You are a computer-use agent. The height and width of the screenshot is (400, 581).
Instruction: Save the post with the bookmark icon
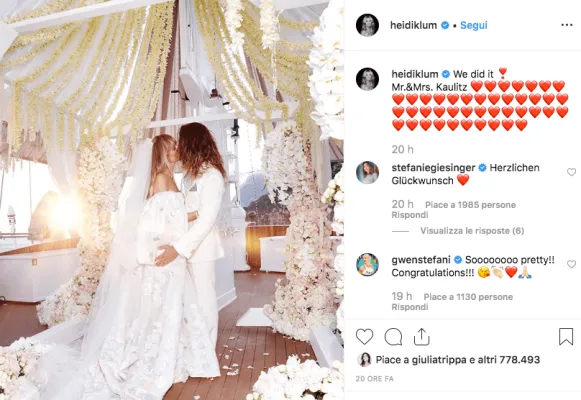566,336
